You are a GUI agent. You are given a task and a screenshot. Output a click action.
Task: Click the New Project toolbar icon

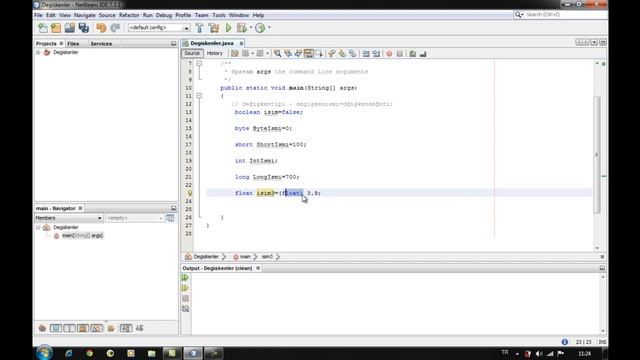tap(56, 28)
